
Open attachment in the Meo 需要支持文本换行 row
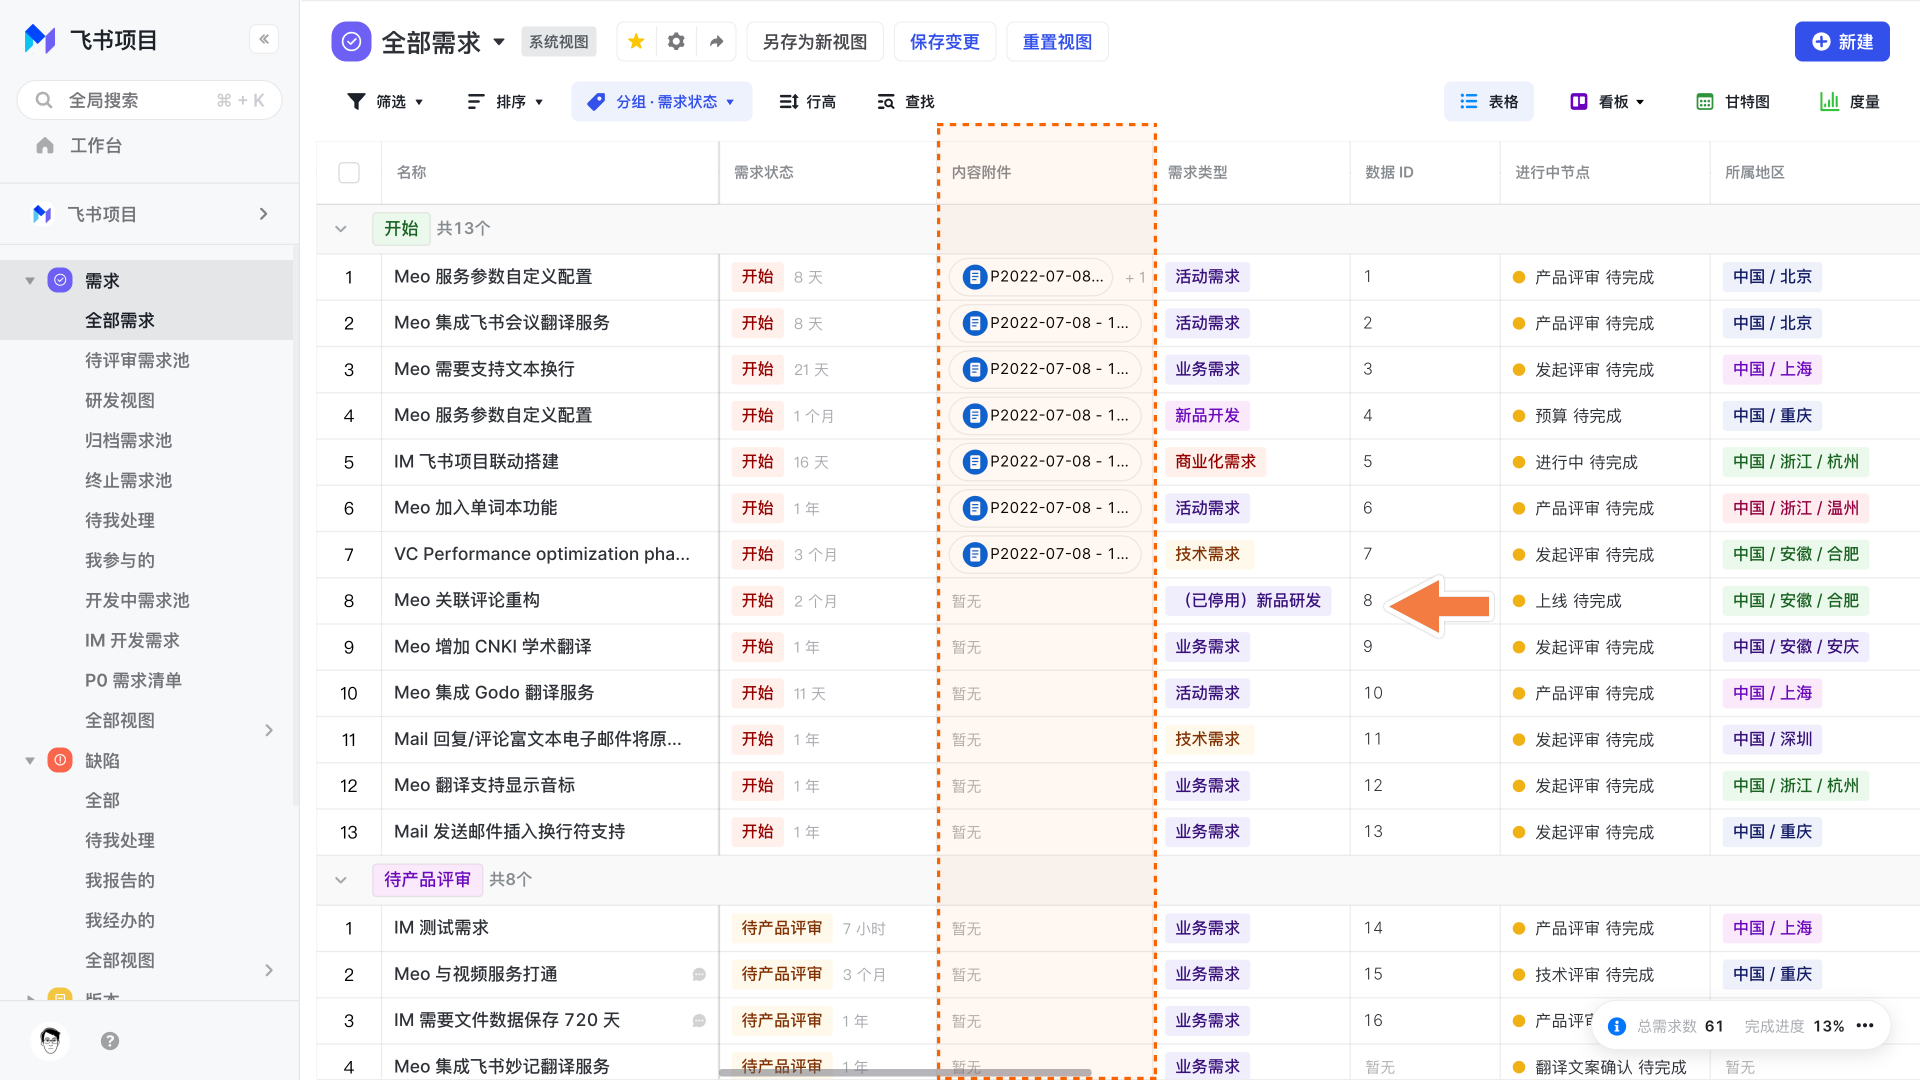(1045, 369)
